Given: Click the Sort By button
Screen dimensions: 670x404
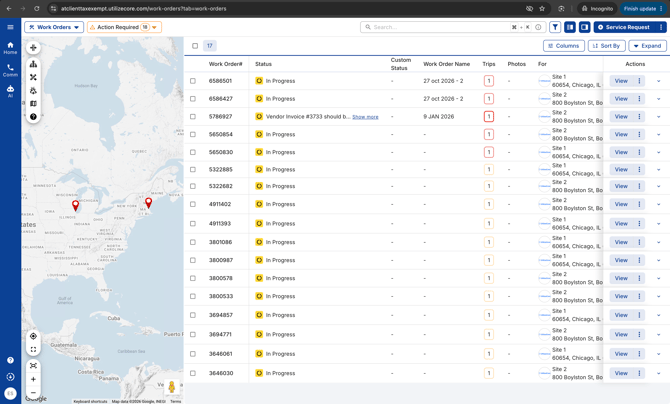Looking at the screenshot, I should point(606,46).
